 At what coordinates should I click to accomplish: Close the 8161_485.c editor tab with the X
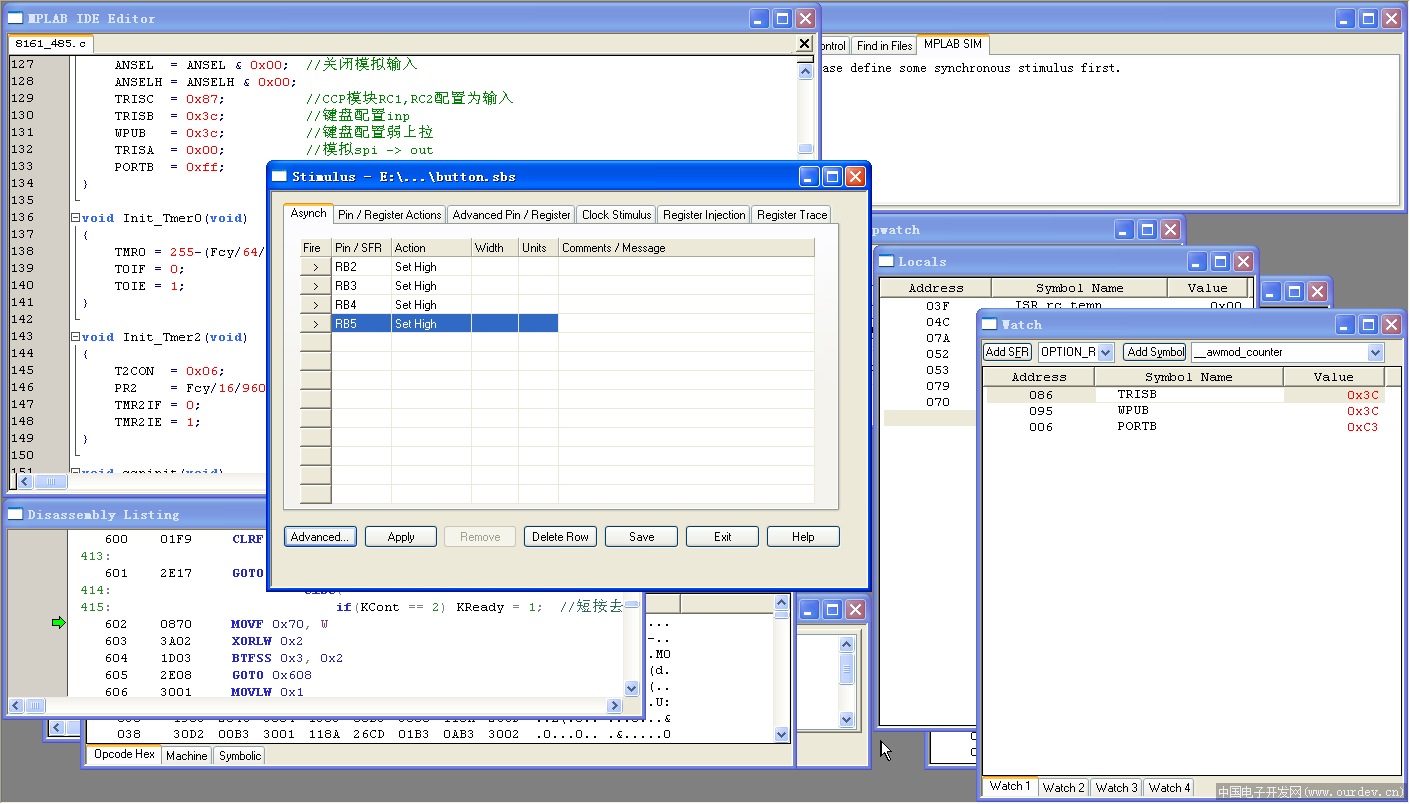pyautogui.click(x=804, y=44)
